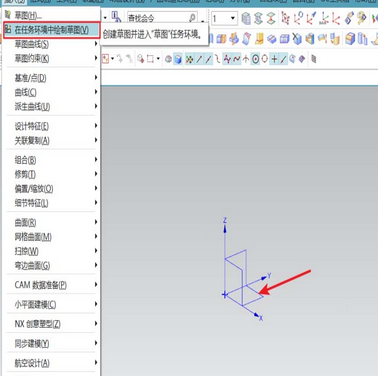Click the trim body icon with the cross

pos(297,39)
